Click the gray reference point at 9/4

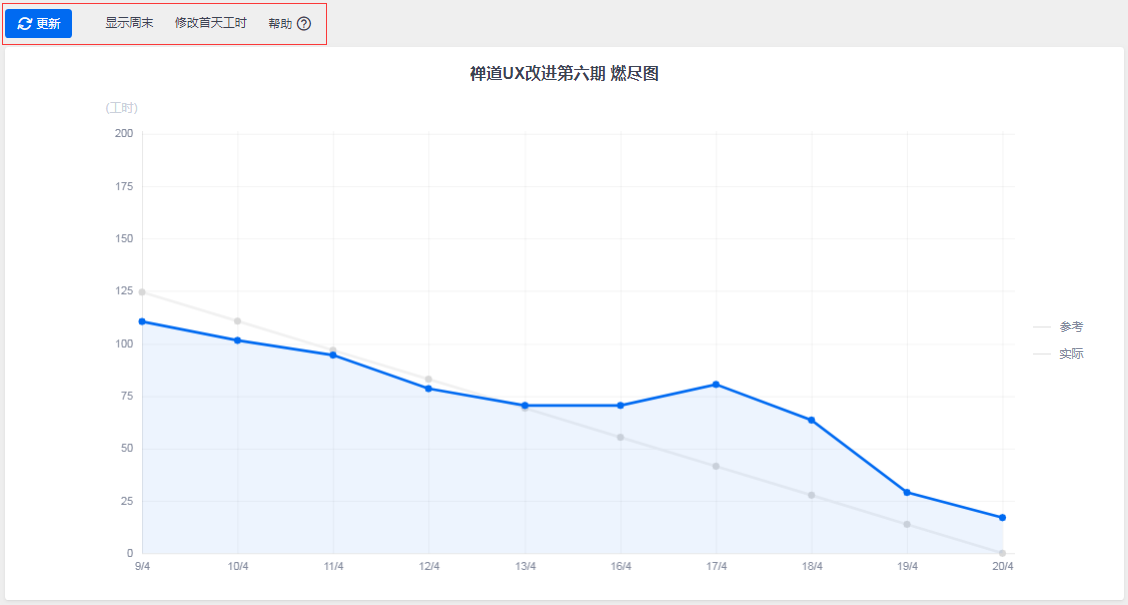point(142,292)
